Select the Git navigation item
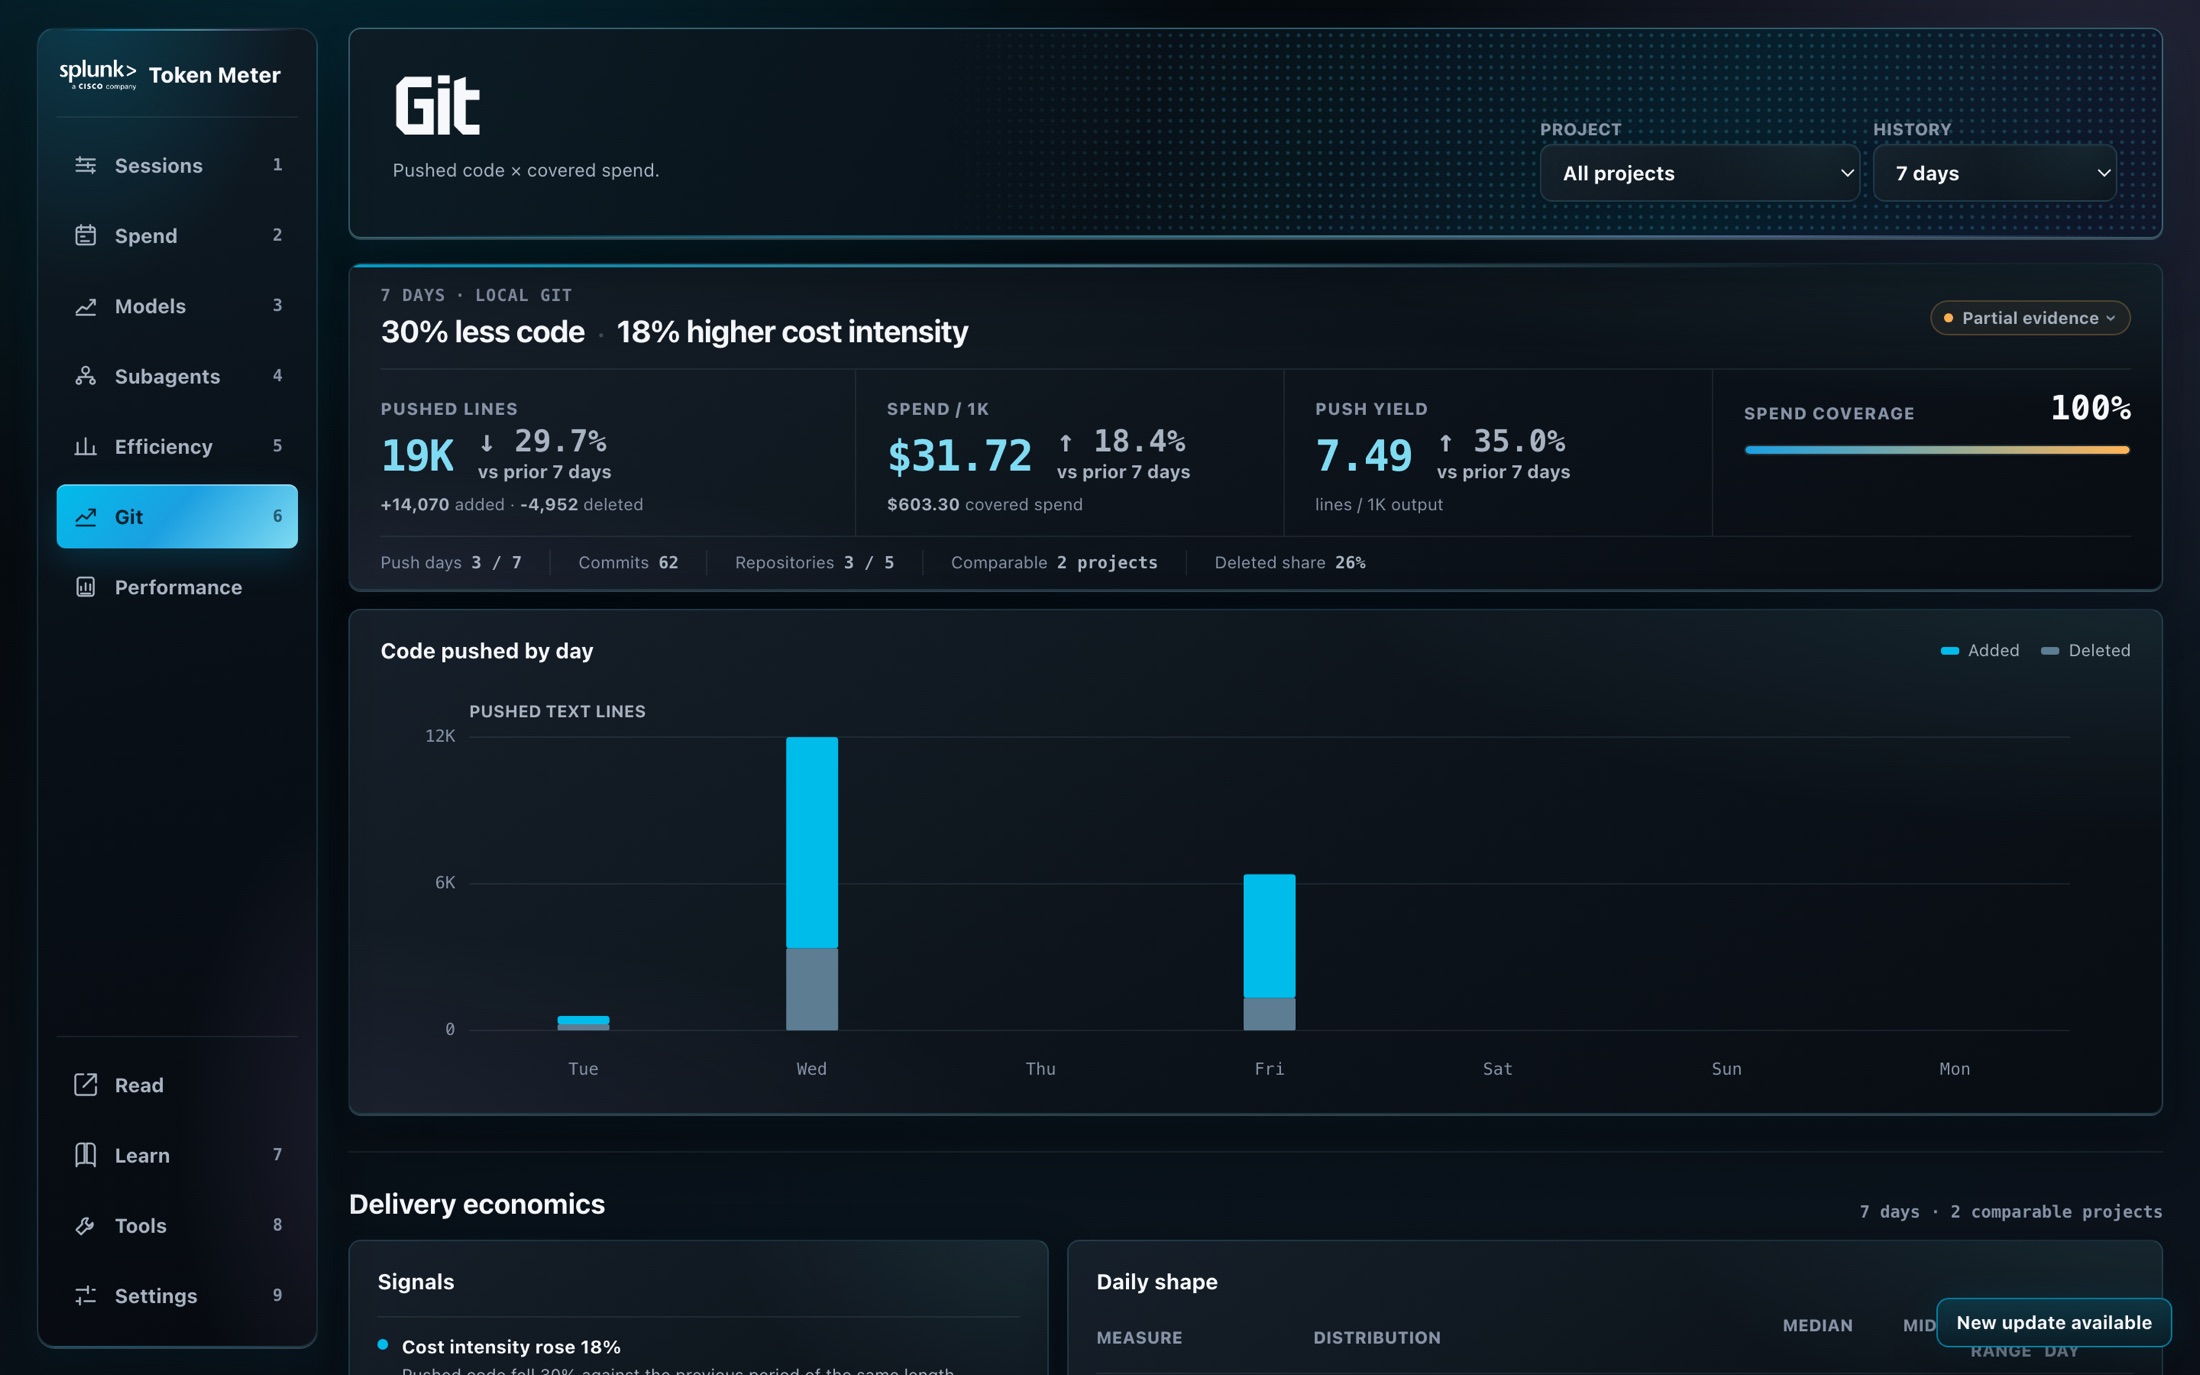Viewport: 2200px width, 1375px height. pyautogui.click(x=177, y=516)
